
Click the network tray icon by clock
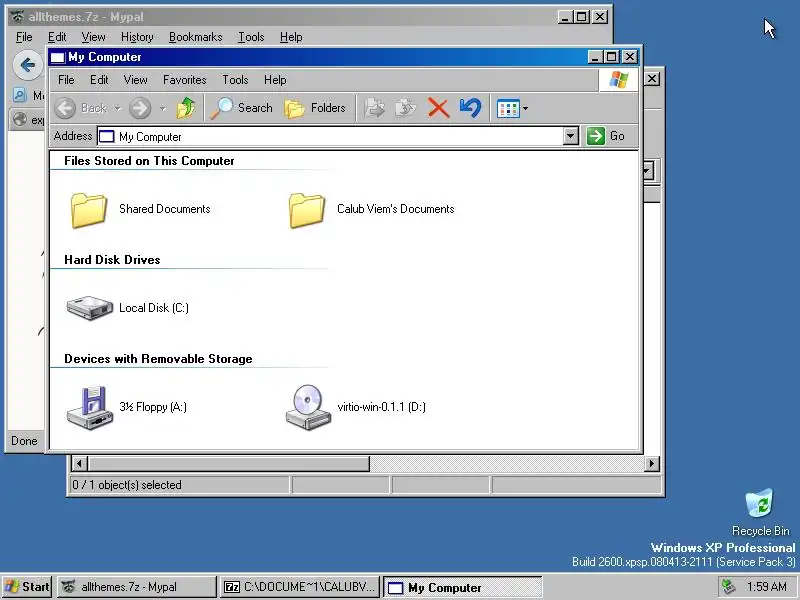pos(728,587)
